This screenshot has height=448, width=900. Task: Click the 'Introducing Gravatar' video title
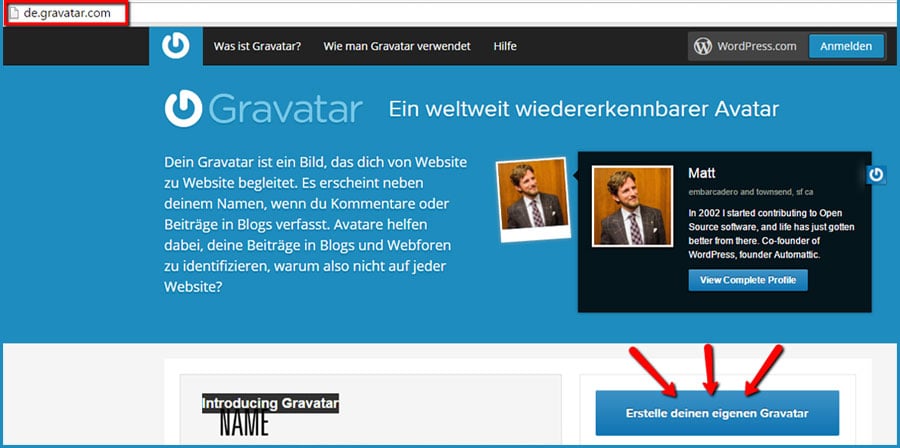(270, 403)
